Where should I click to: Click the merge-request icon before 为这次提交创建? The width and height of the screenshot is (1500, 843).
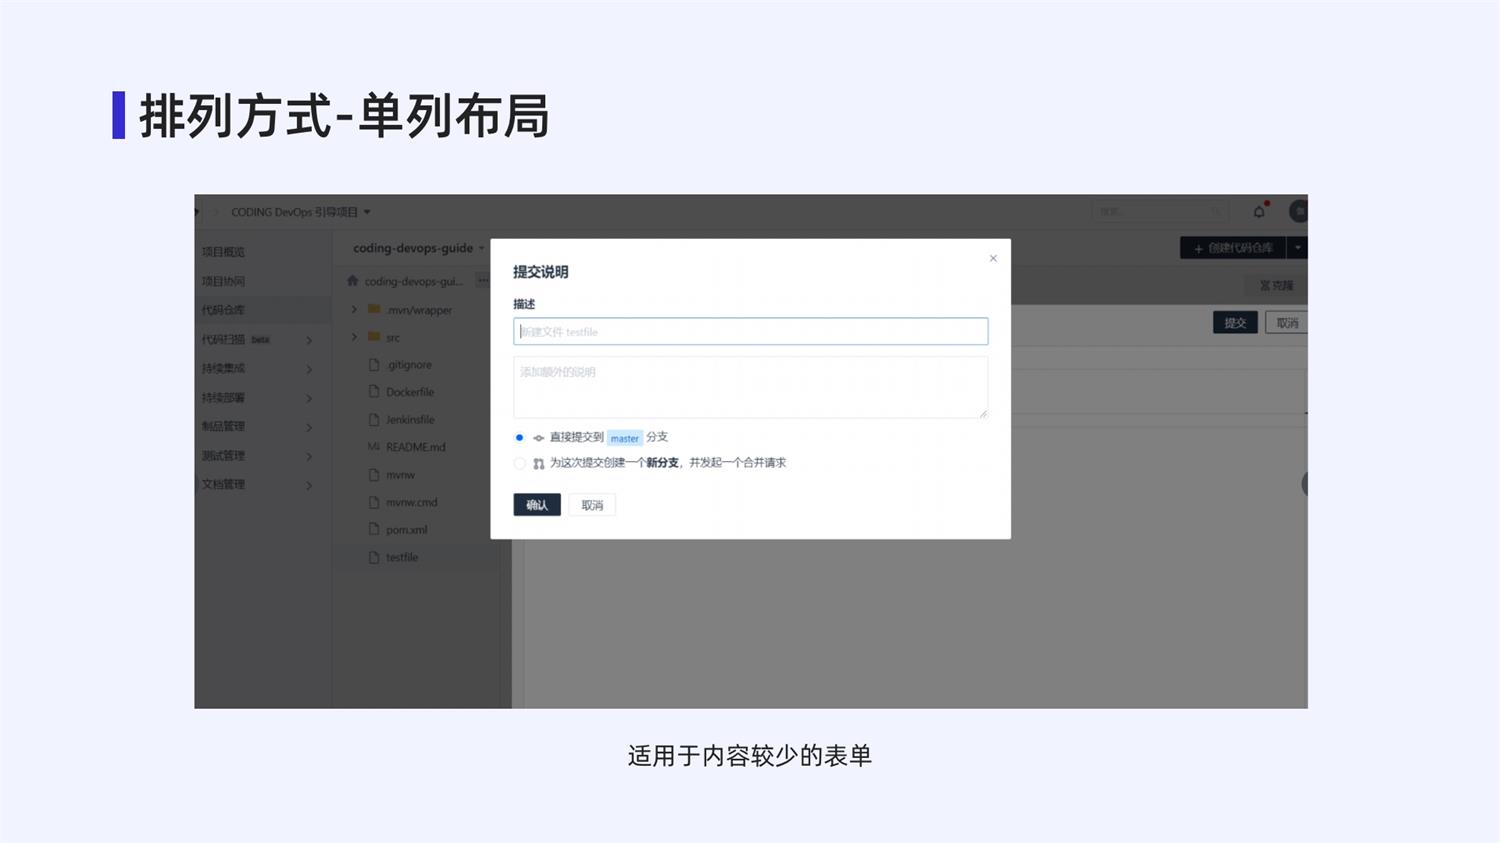coord(539,463)
